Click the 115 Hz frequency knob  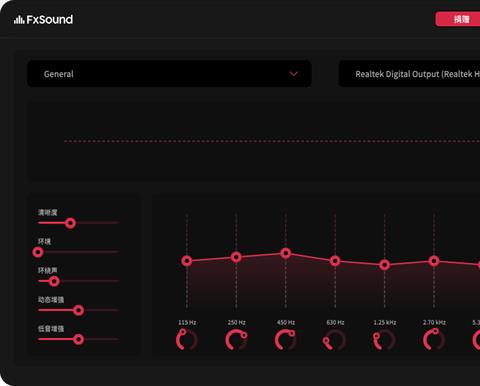pos(187,340)
